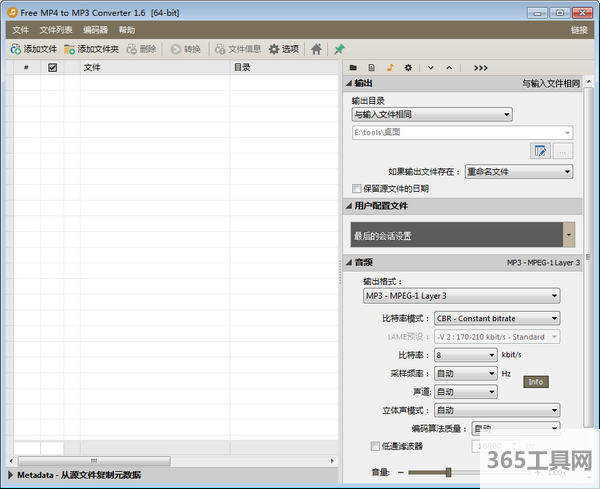
Task: Toggle the select-all checkbox in list header
Action: [53, 68]
